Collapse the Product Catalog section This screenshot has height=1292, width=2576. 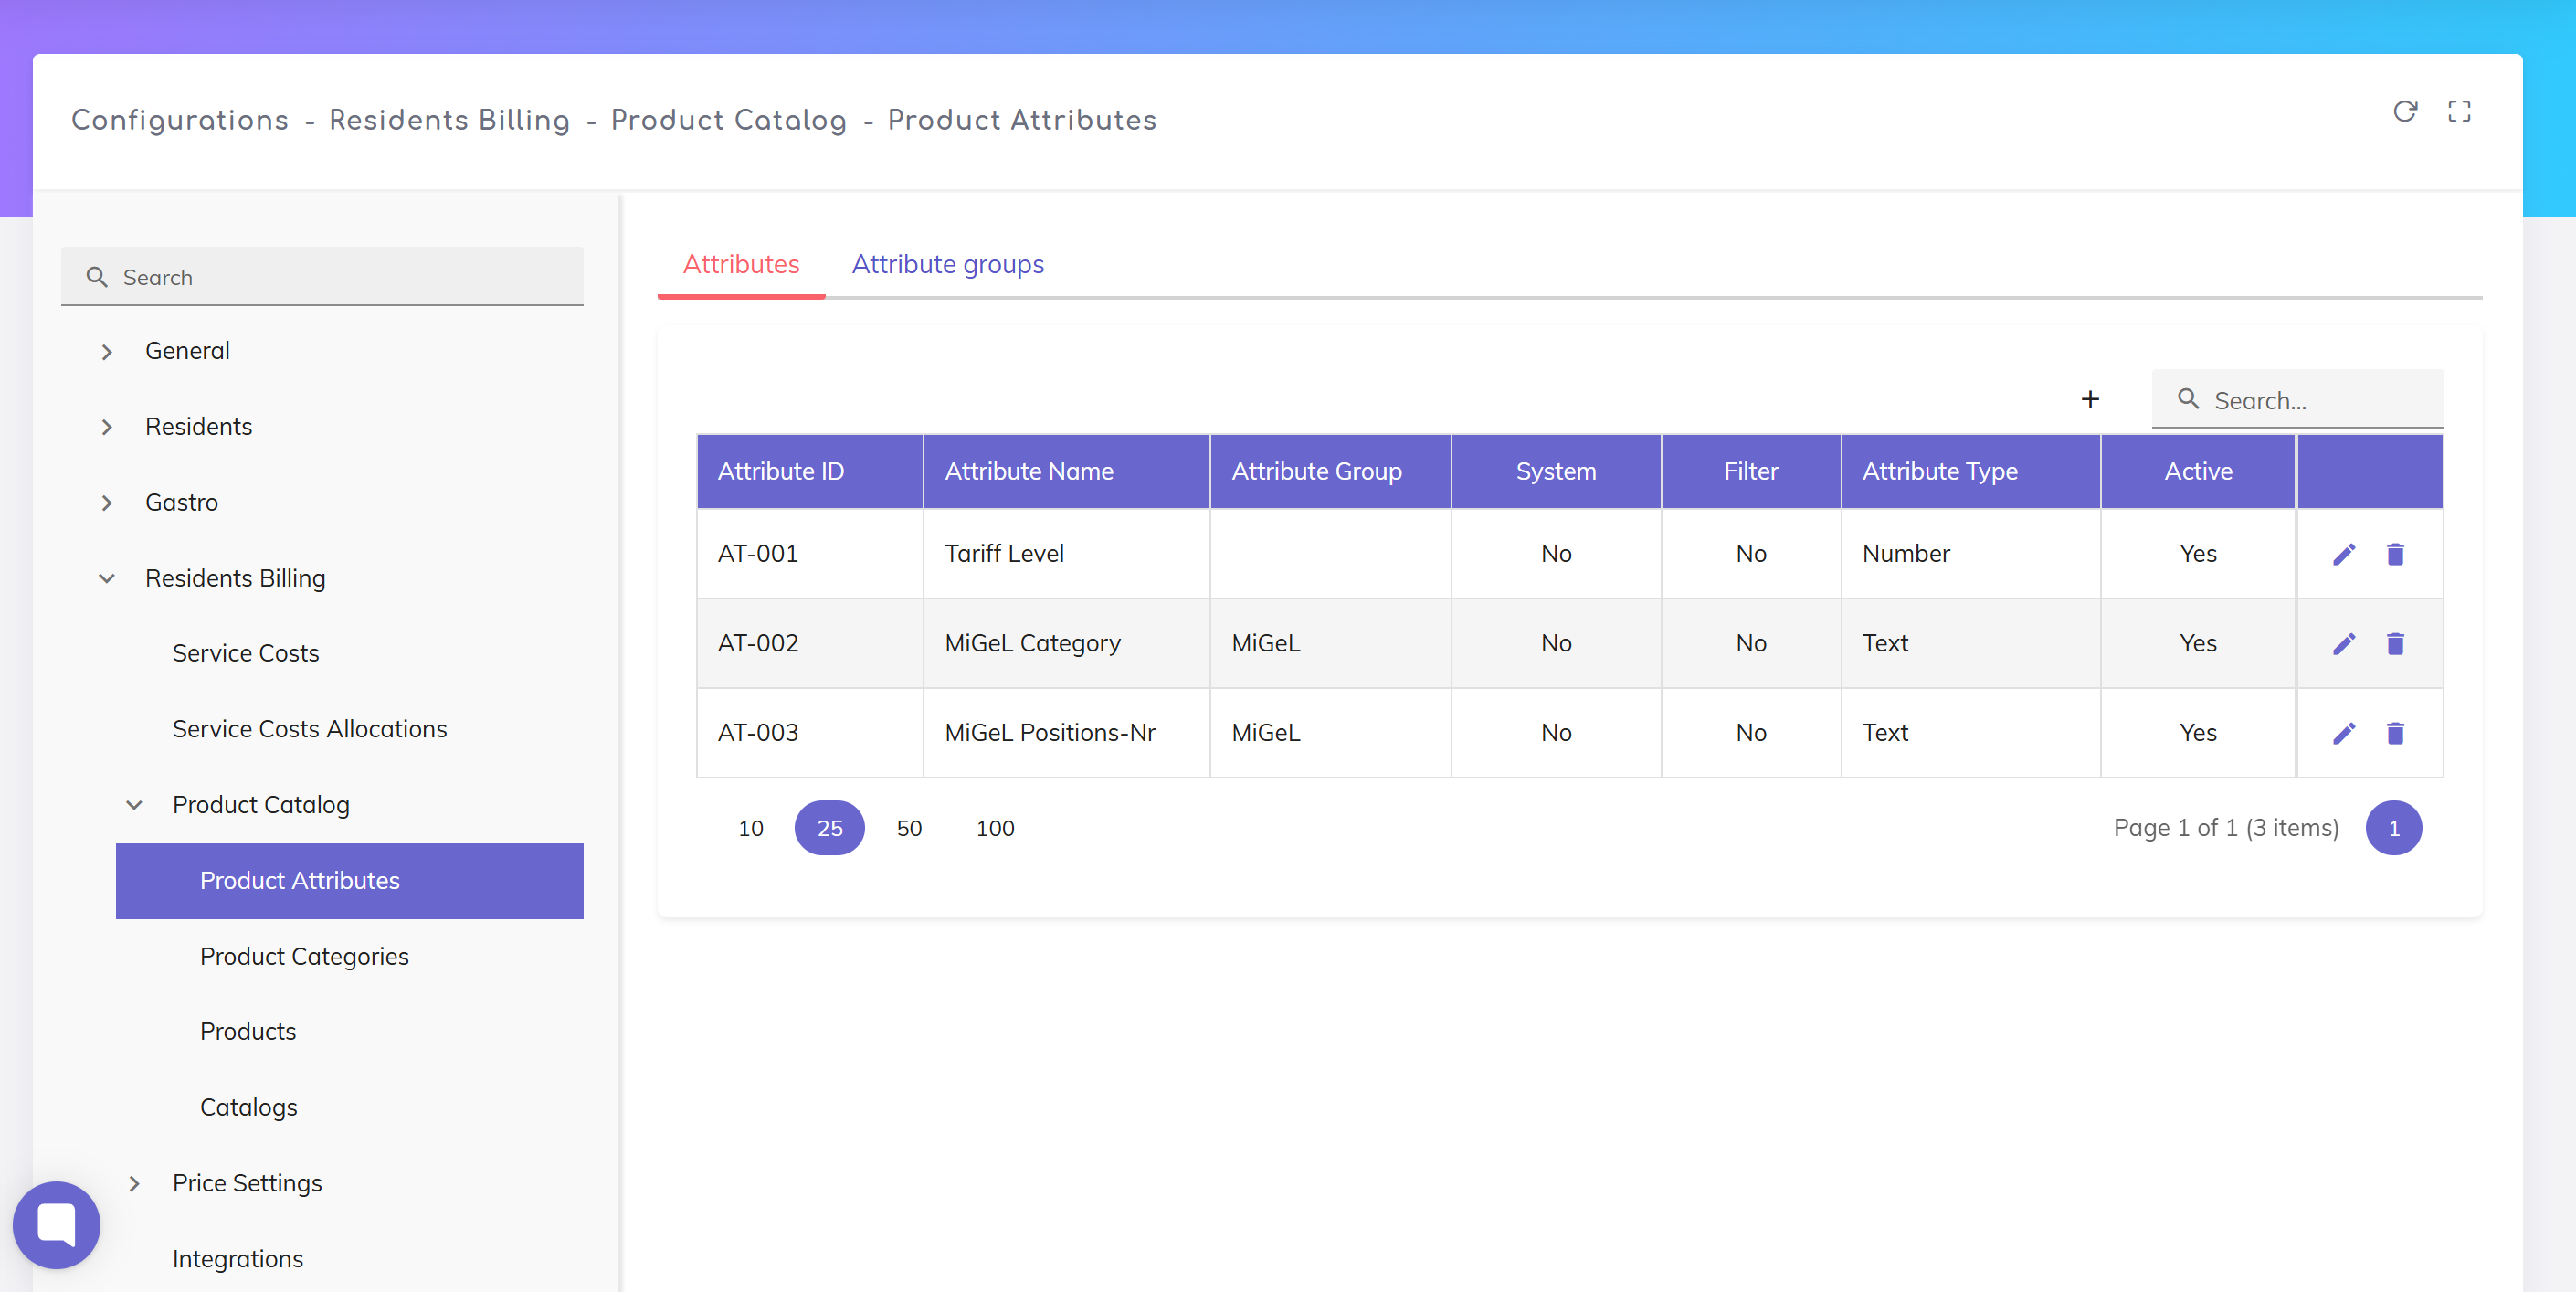pyautogui.click(x=134, y=805)
